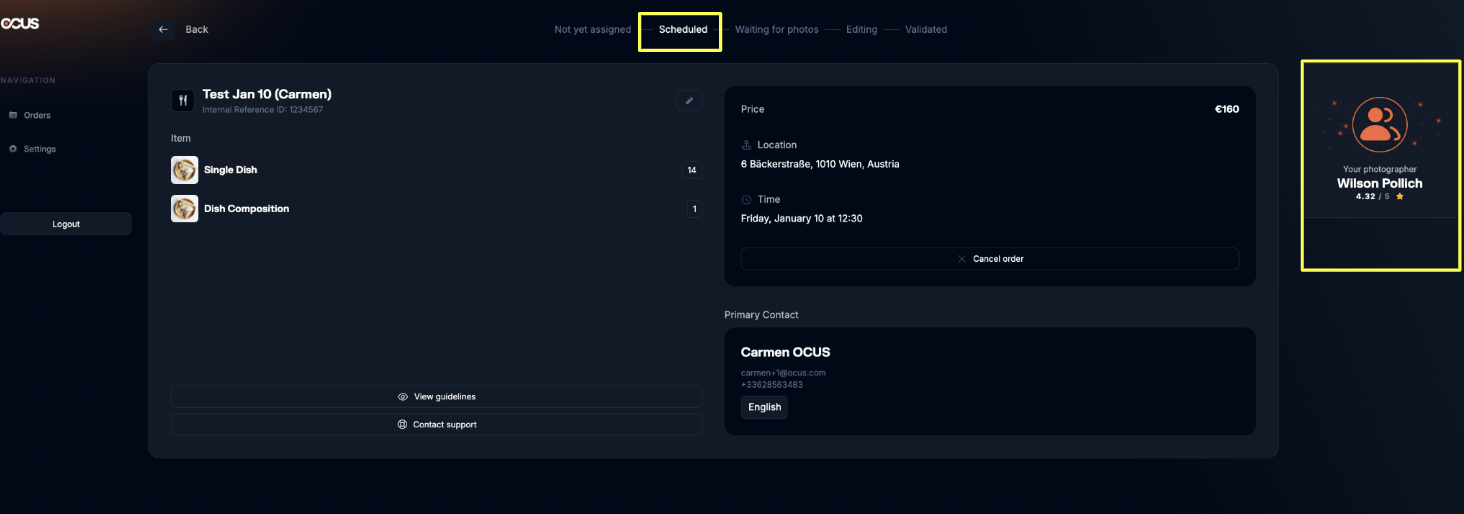Click the Single Dish thumbnail

point(184,170)
